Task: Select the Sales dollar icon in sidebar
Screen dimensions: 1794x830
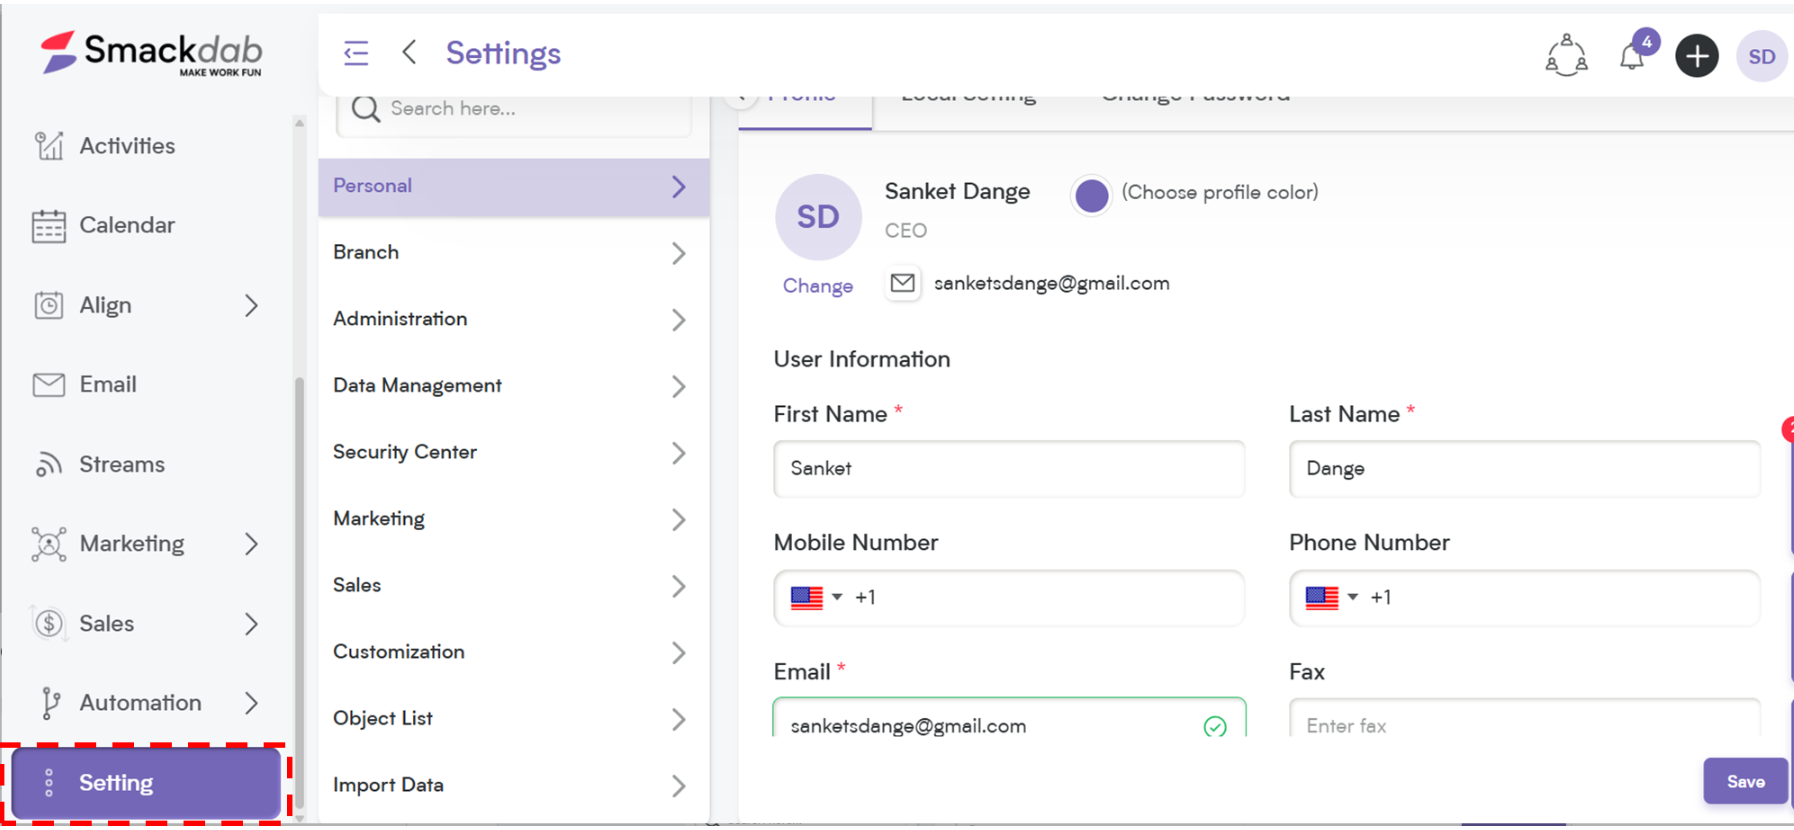Action: (48, 624)
